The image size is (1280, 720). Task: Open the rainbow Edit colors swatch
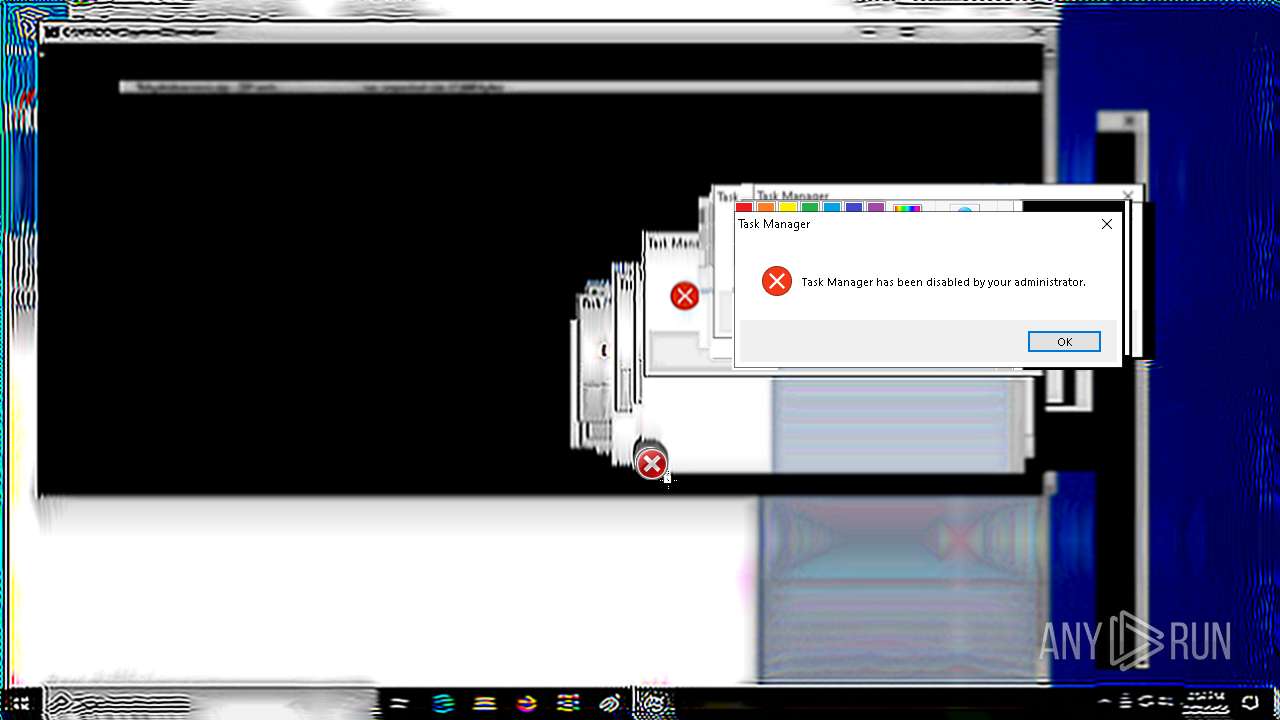[x=907, y=209]
